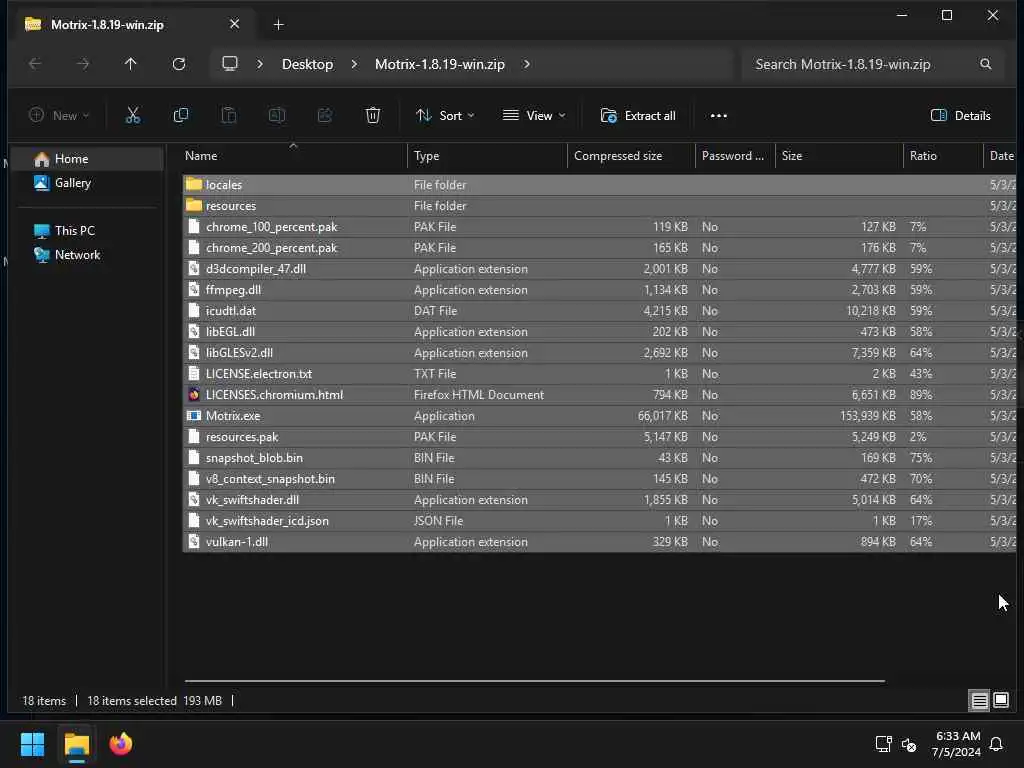This screenshot has height=768, width=1024.
Task: Click the This PC monitor icon in address bar
Action: pyautogui.click(x=230, y=63)
